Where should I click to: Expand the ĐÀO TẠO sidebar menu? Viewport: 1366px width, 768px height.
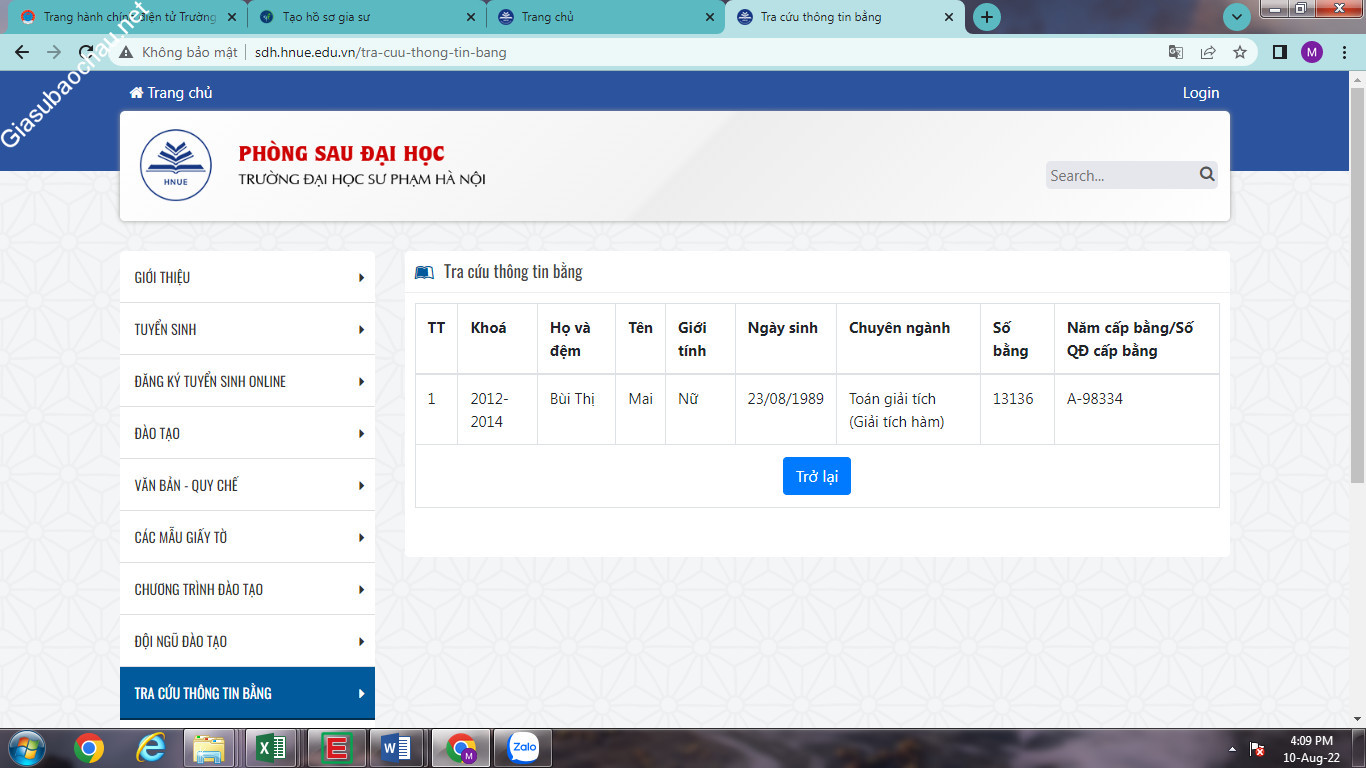click(247, 433)
